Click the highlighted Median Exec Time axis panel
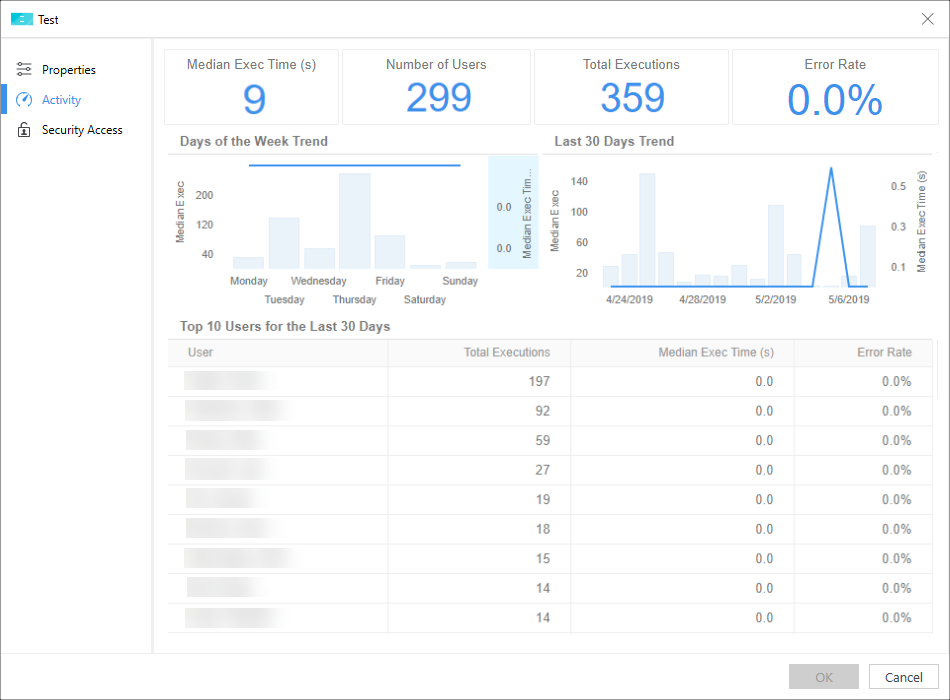This screenshot has width=950, height=700. click(x=513, y=211)
